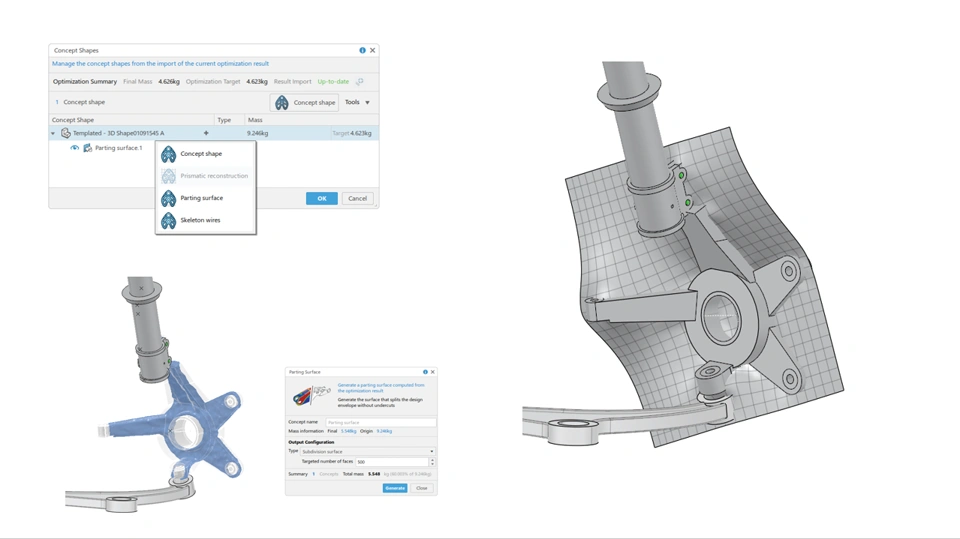Confirm with OK in Concept Shapes
This screenshot has height=539, width=960.
click(x=321, y=198)
